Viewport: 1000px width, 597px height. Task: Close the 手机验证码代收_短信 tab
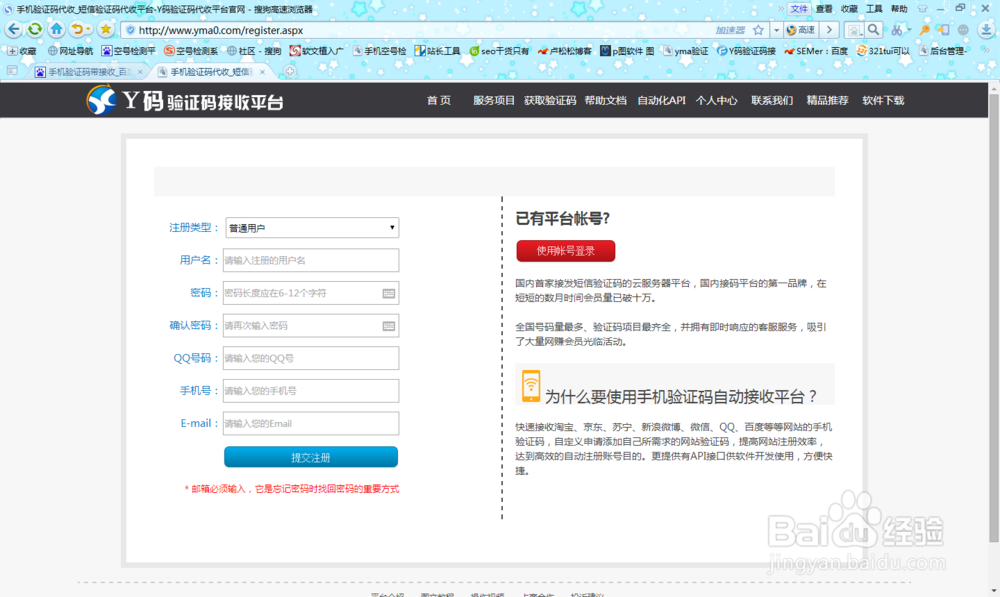pyautogui.click(x=262, y=72)
